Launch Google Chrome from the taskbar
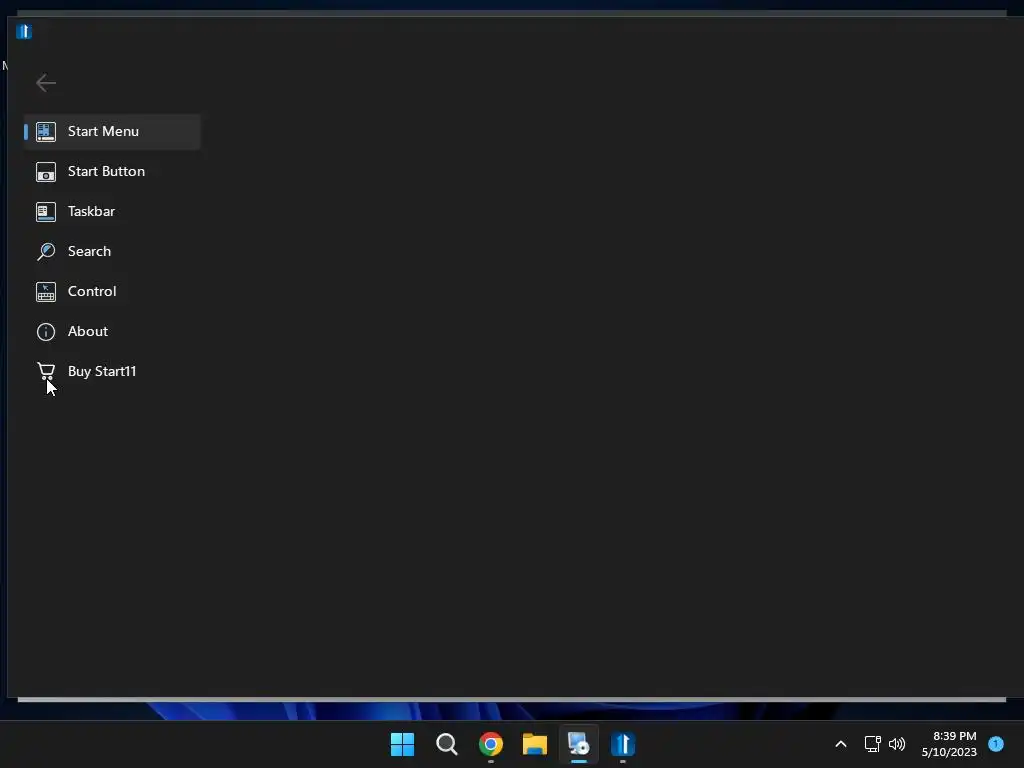Image resolution: width=1024 pixels, height=768 pixels. pos(490,744)
